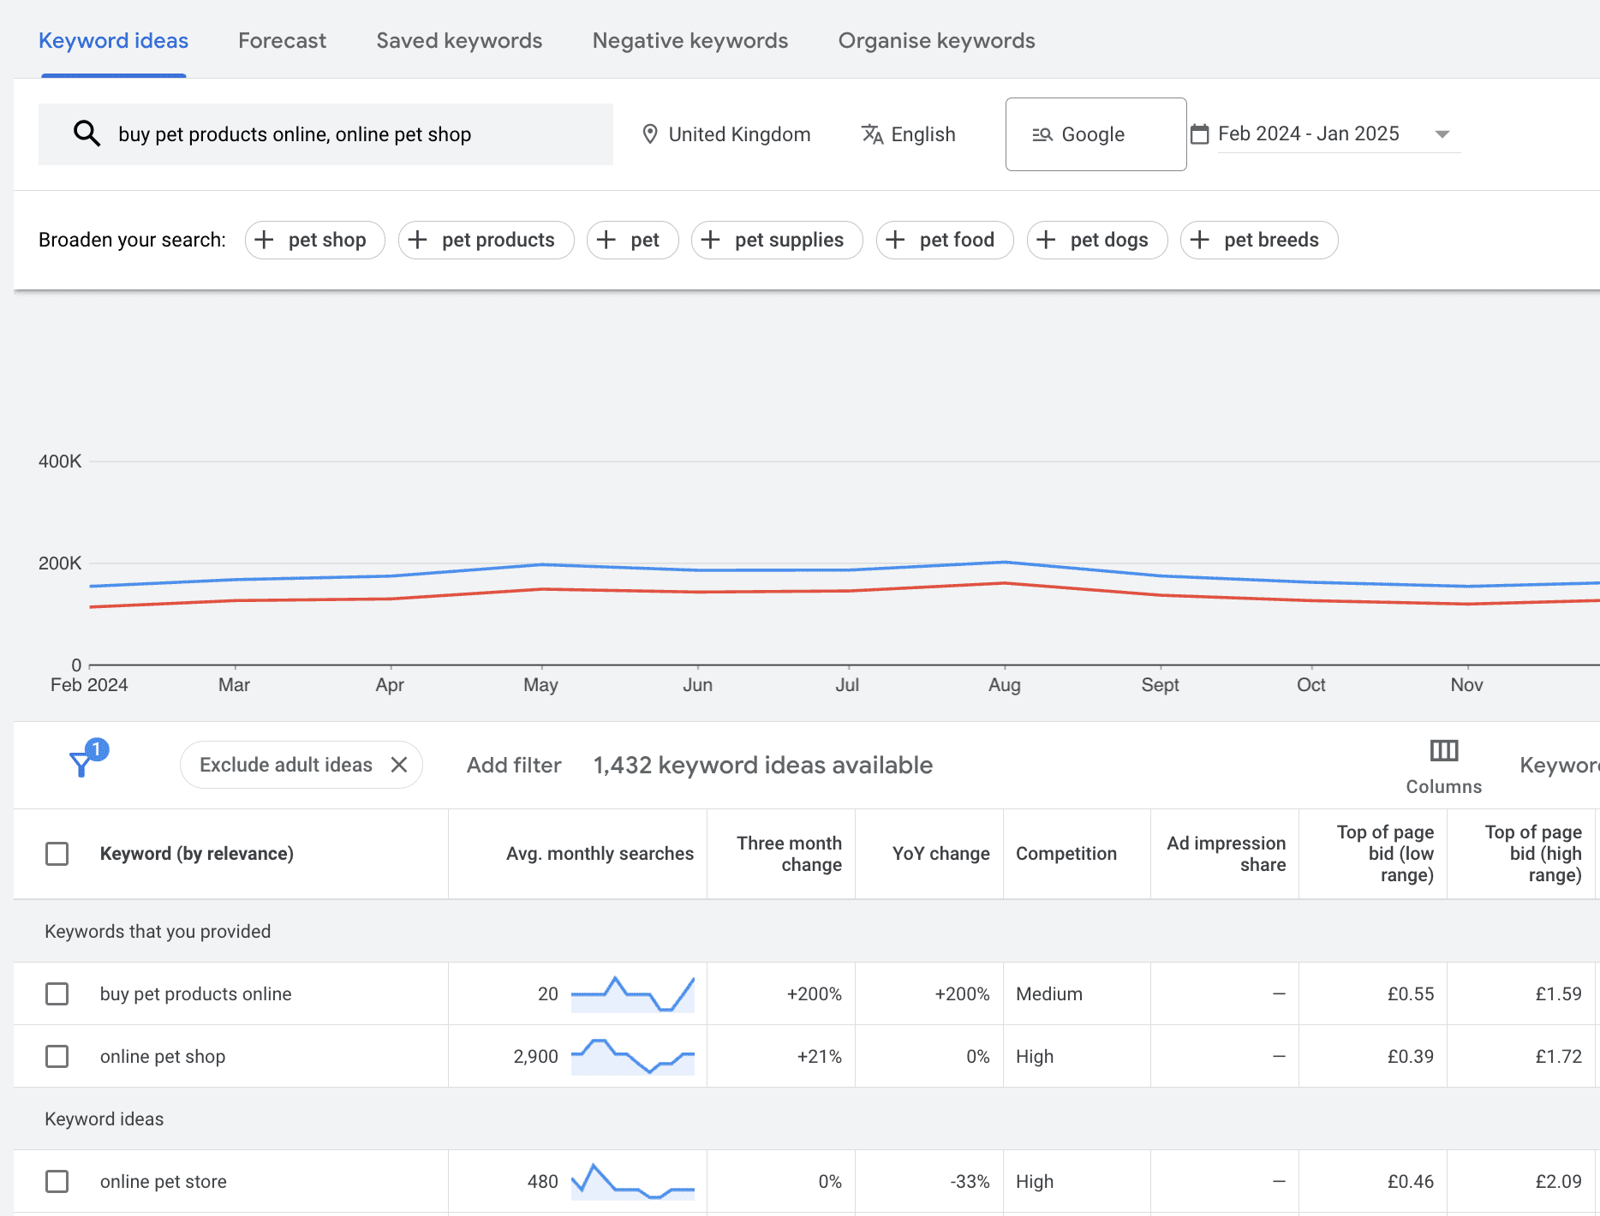This screenshot has width=1600, height=1216.
Task: Add 'pet products' suggestion chip
Action: pos(486,240)
